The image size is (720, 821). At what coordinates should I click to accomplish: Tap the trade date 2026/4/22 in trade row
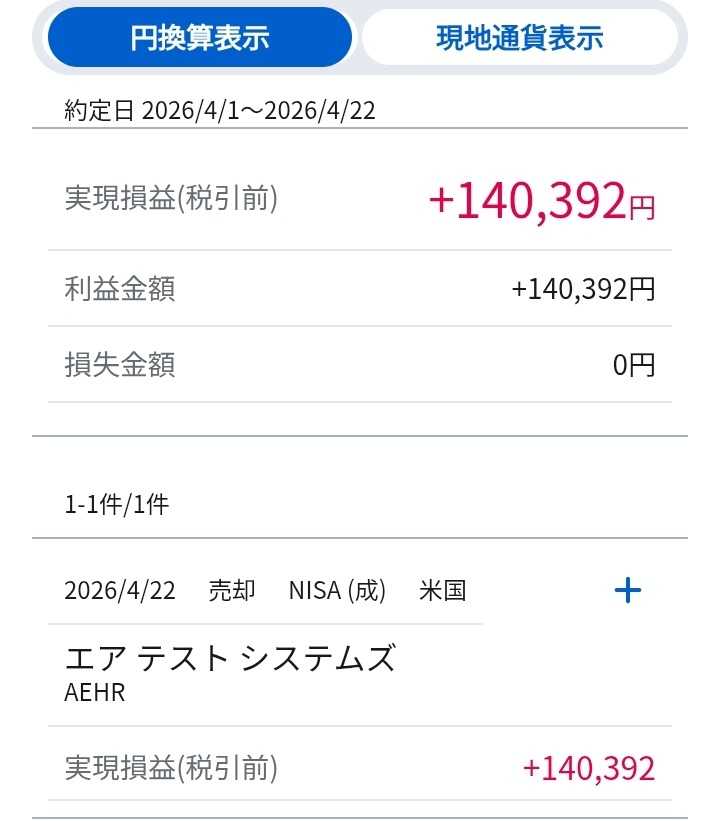(x=120, y=591)
